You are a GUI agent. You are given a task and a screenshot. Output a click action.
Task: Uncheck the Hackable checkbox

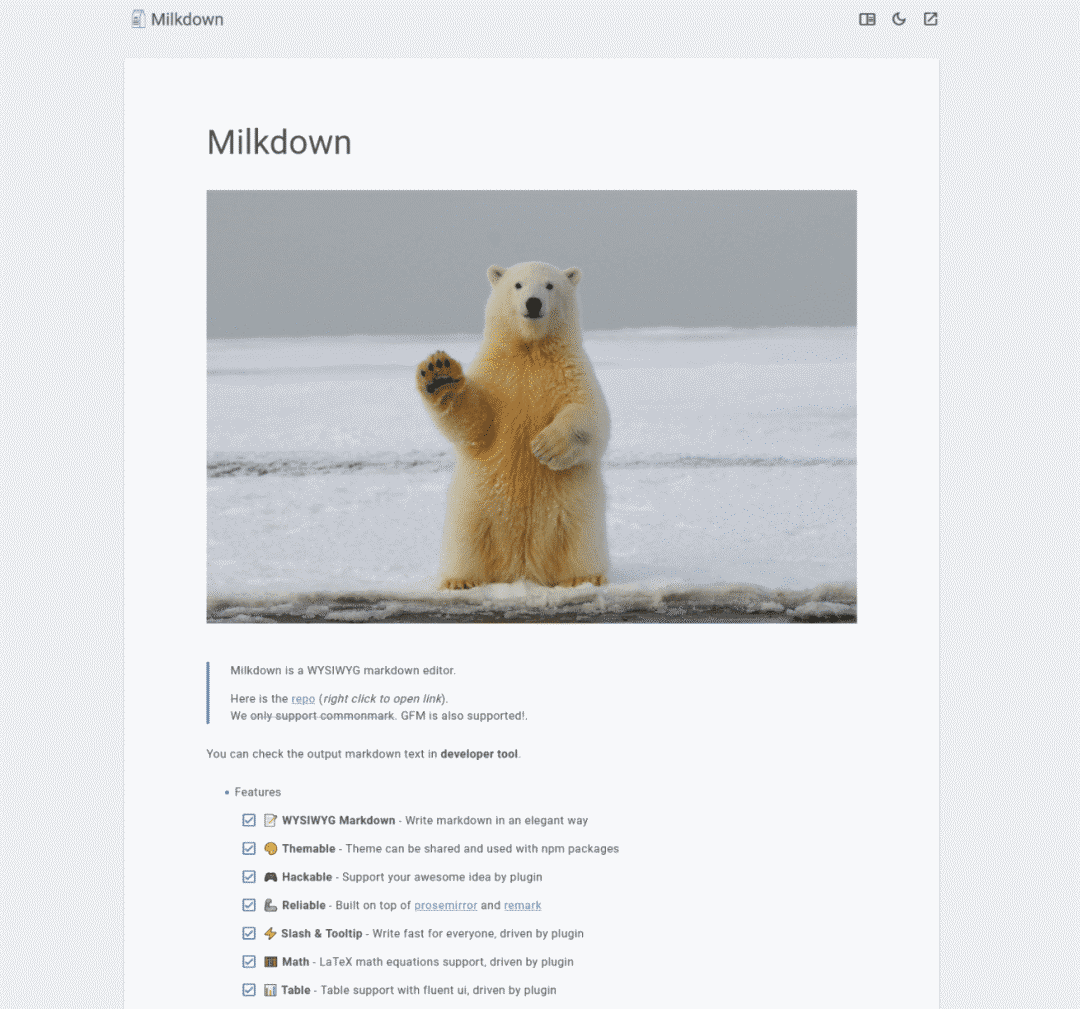249,877
